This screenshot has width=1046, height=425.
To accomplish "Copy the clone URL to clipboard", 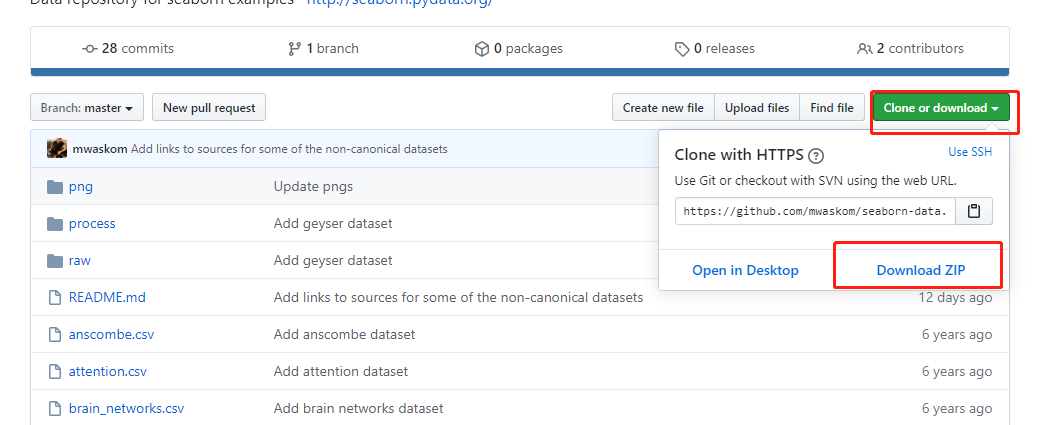I will coord(974,211).
